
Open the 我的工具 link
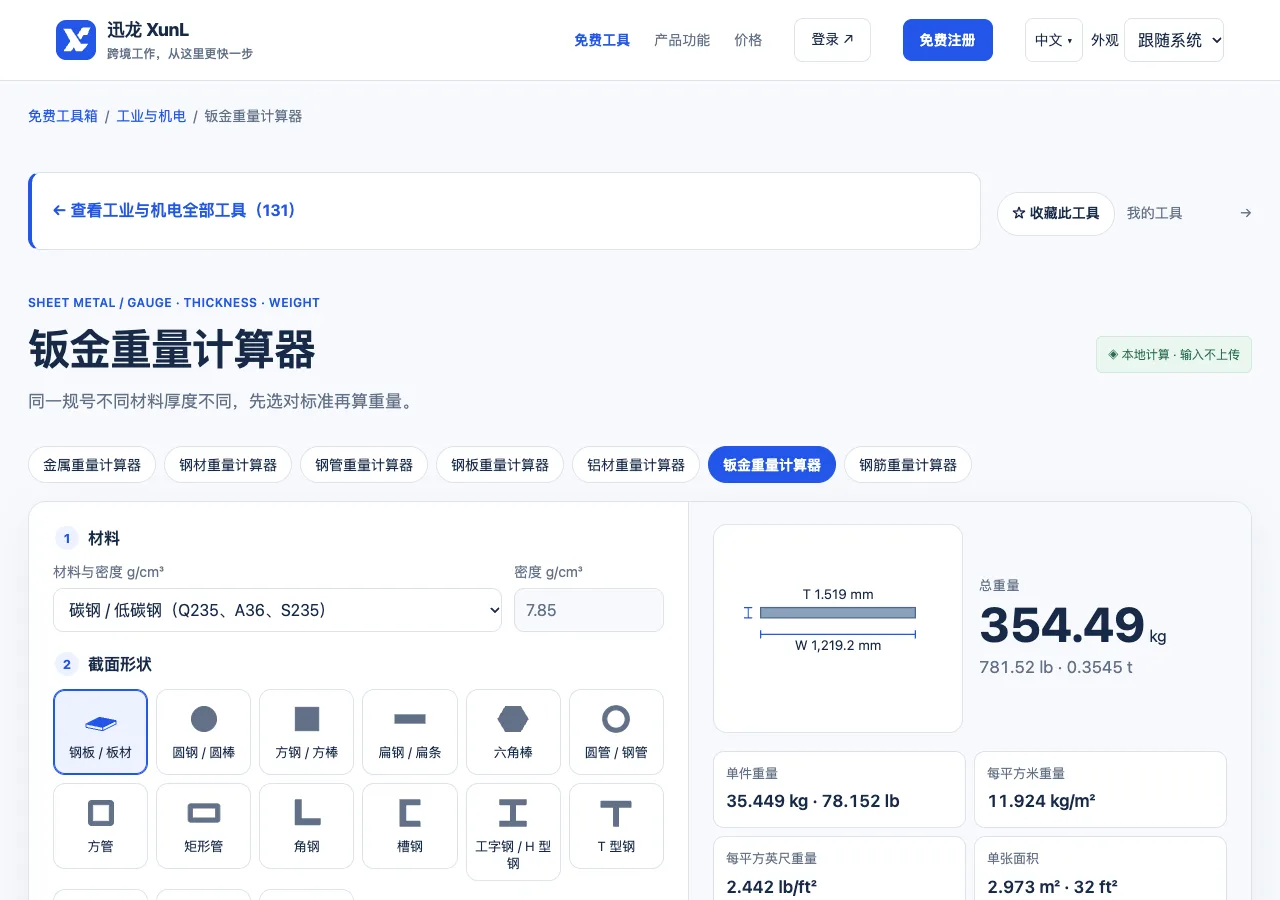click(x=1154, y=213)
